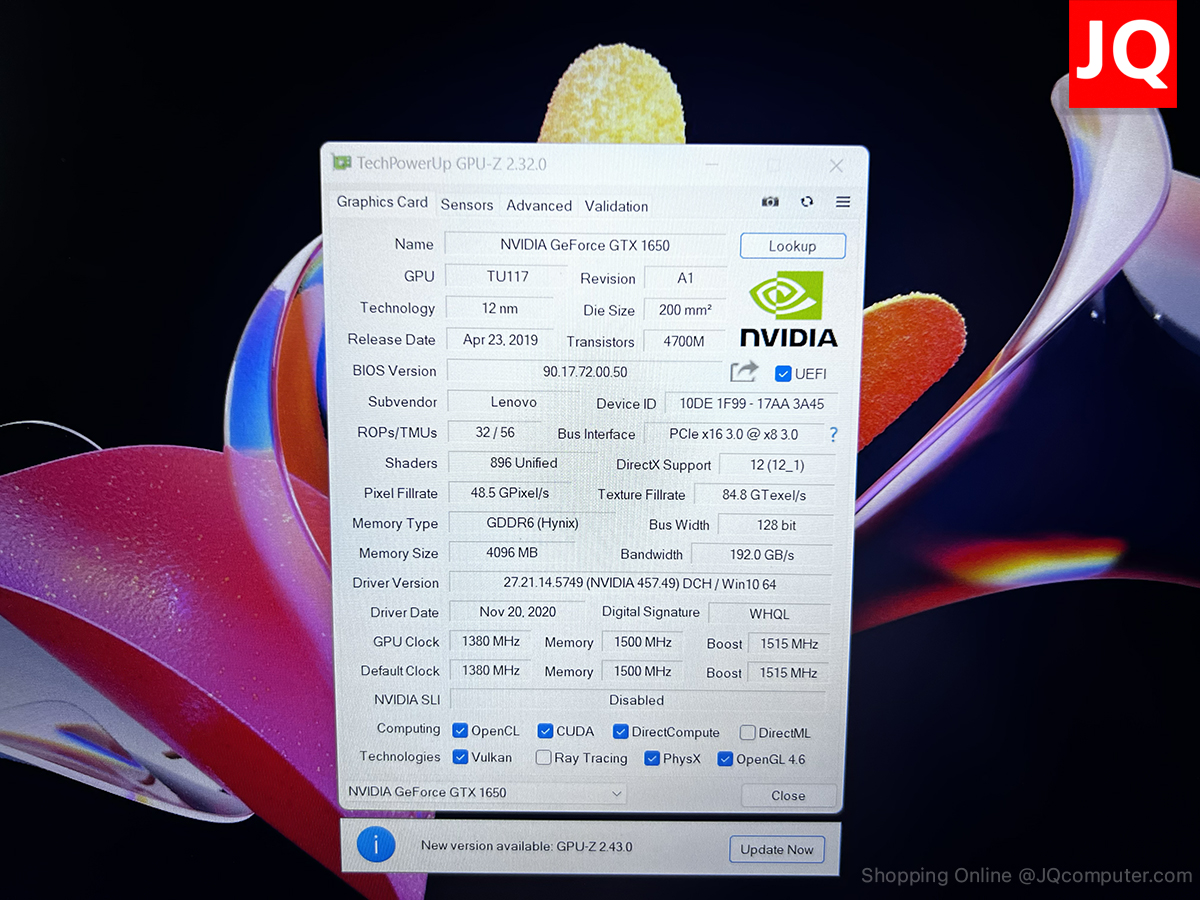Click the GPU Clock row Boost 1515 MHz
1200x900 pixels.
(x=789, y=644)
